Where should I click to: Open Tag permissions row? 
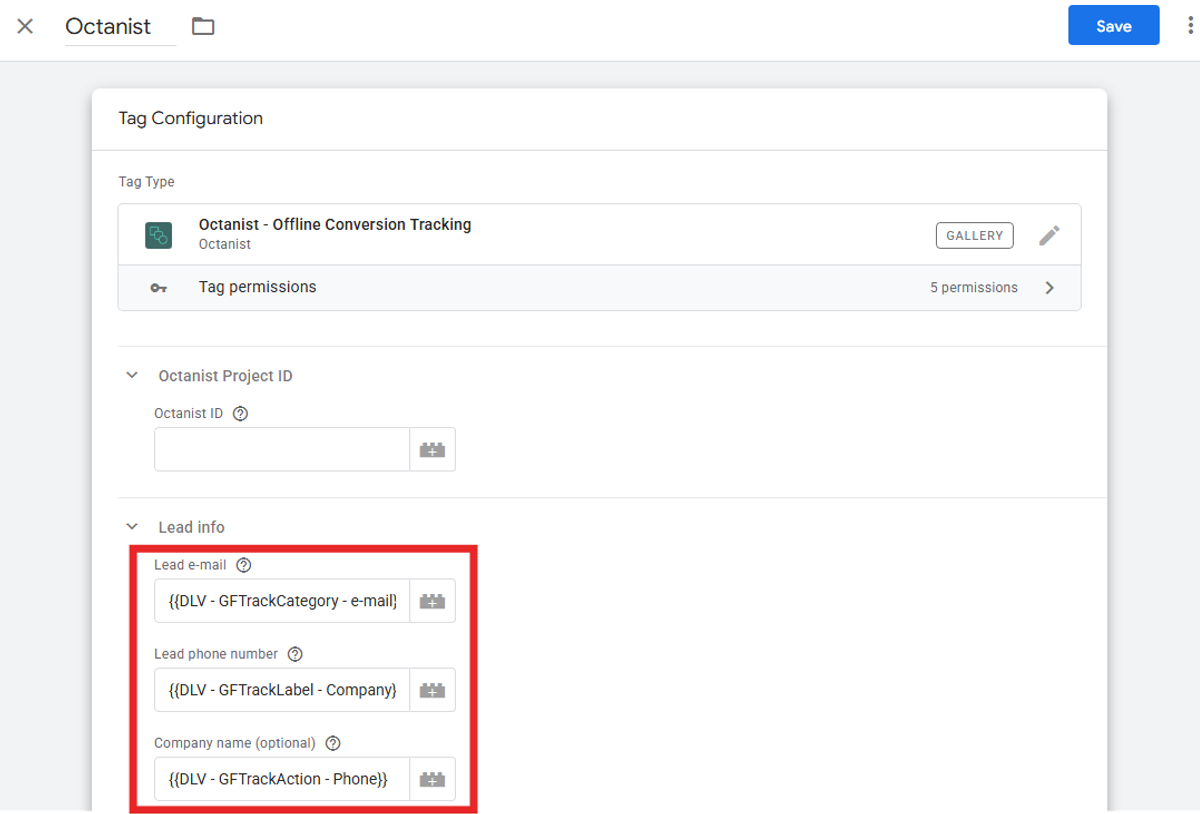599,287
